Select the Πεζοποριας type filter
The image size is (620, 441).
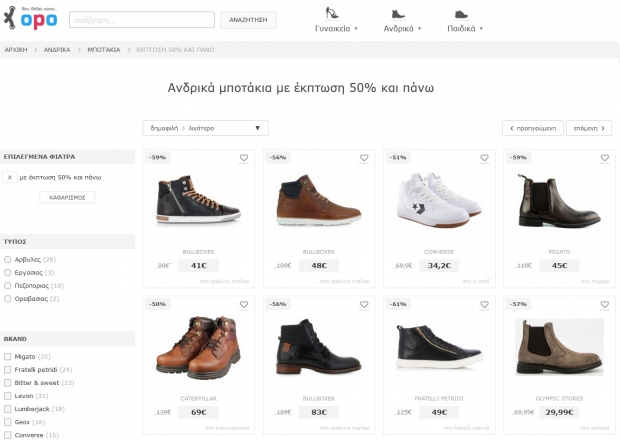7,286
